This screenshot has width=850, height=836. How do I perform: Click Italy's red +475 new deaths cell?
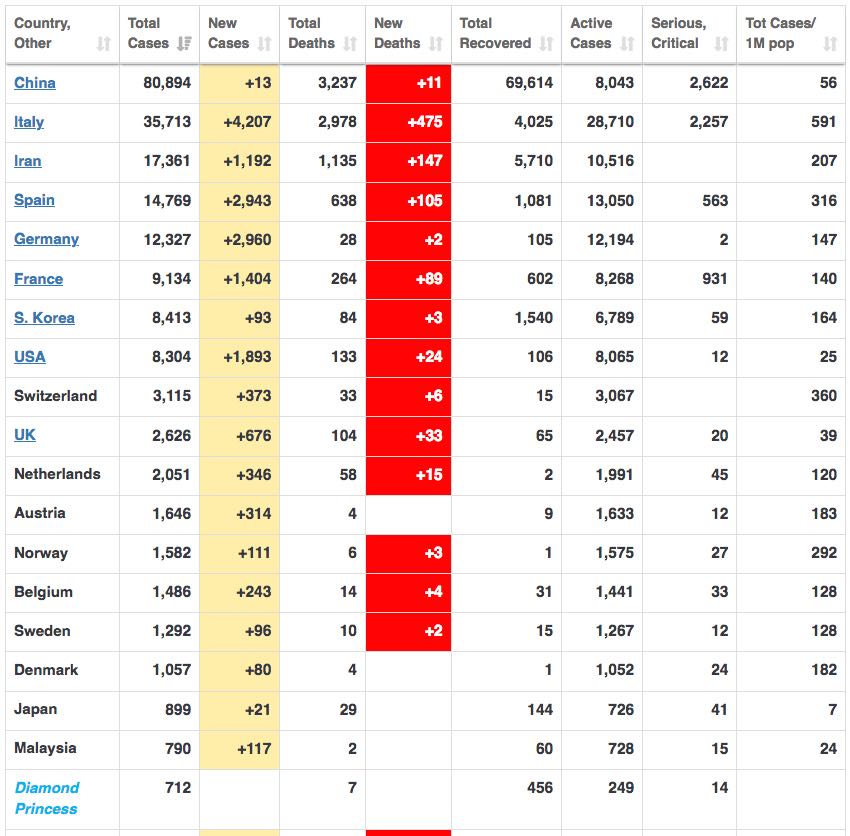pos(408,122)
